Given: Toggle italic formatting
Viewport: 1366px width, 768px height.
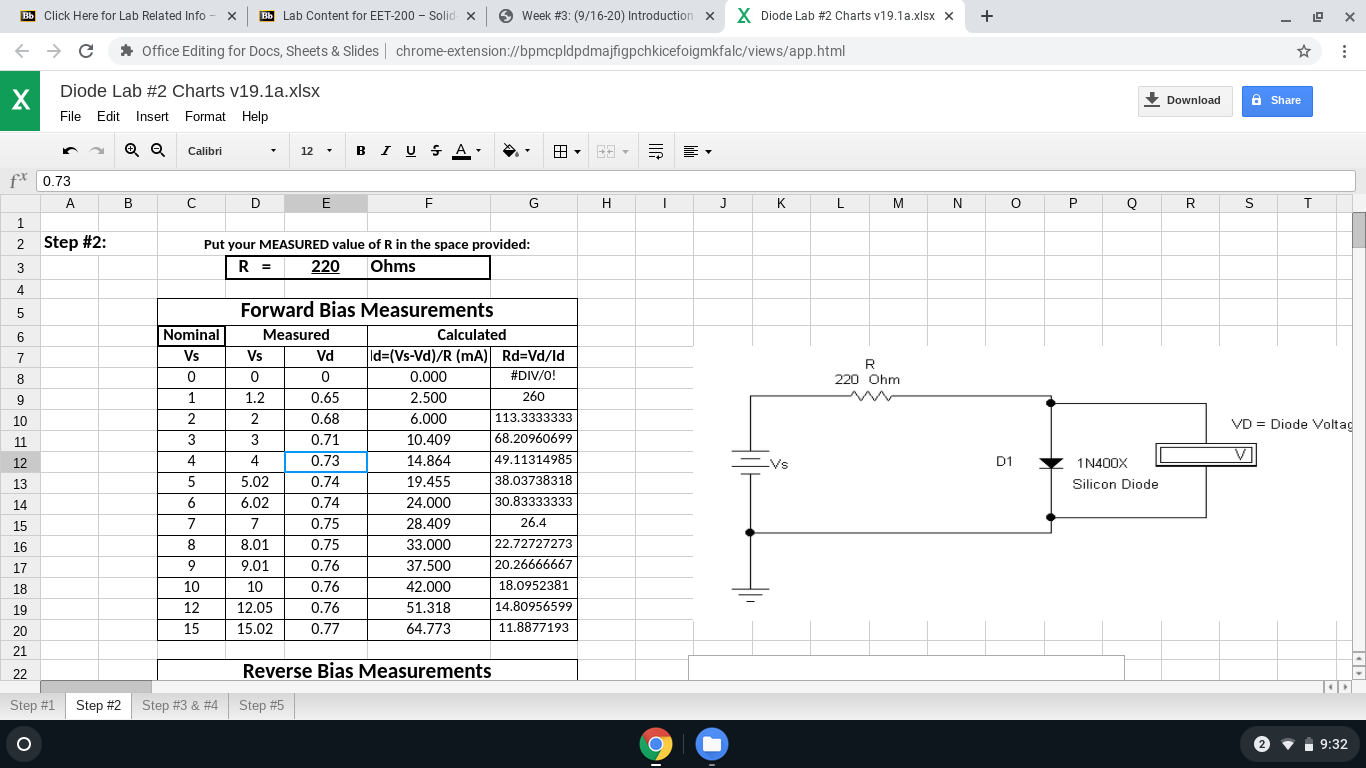Looking at the screenshot, I should (386, 151).
